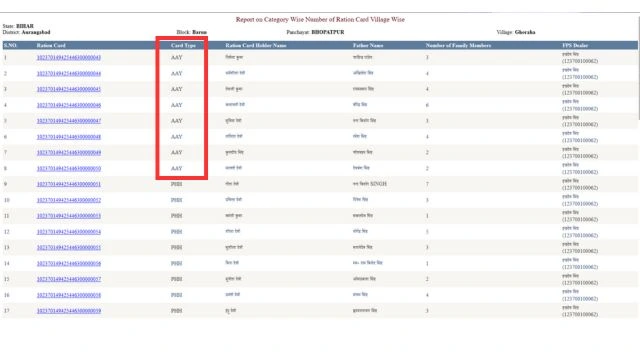Open ration card link ending 055 in row 13
Screen dimensions: 640x360
tap(69, 247)
